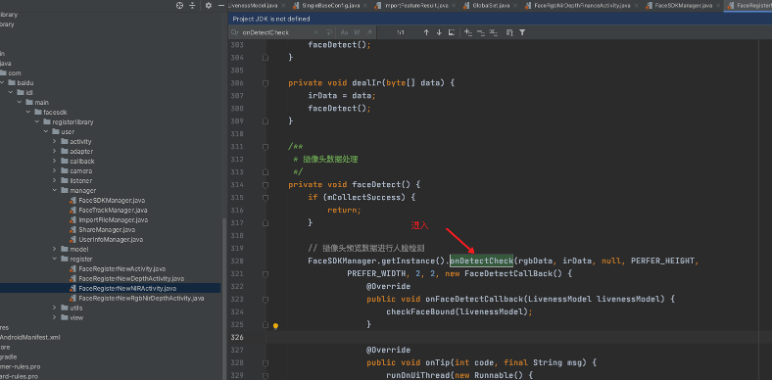The image size is (772, 380).
Task: Toggle Match Case in find bar
Action: coord(345,32)
